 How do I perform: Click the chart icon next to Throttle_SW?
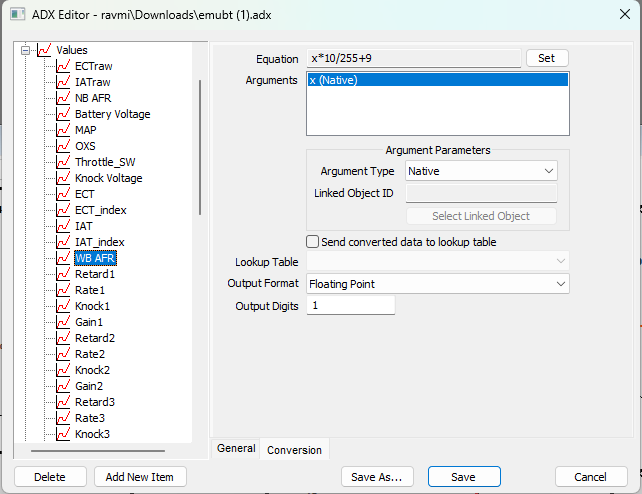pyautogui.click(x=64, y=162)
